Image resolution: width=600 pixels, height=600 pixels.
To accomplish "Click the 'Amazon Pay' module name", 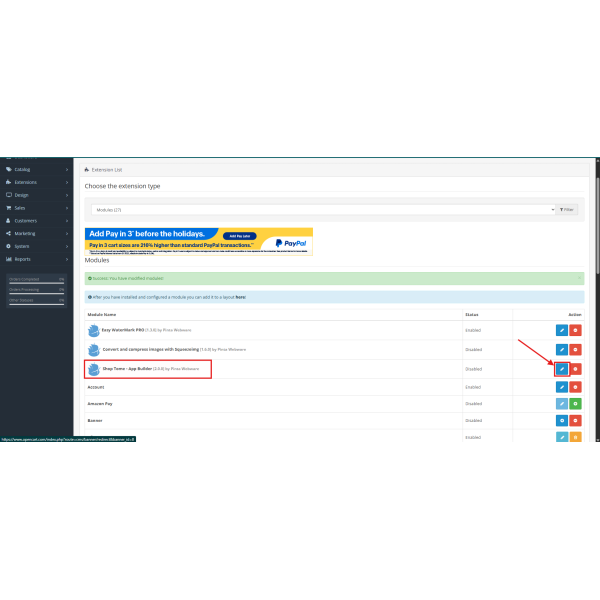I will tap(100, 404).
